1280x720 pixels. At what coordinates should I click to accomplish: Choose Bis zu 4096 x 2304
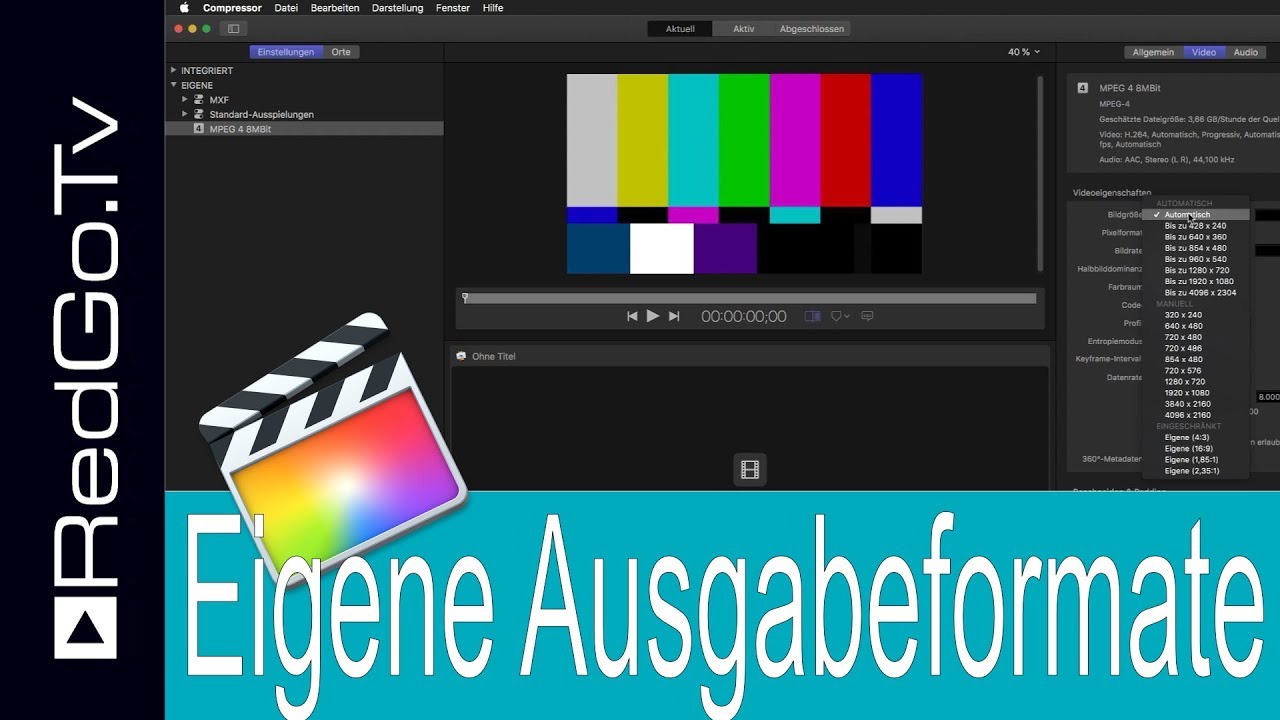(x=1196, y=293)
